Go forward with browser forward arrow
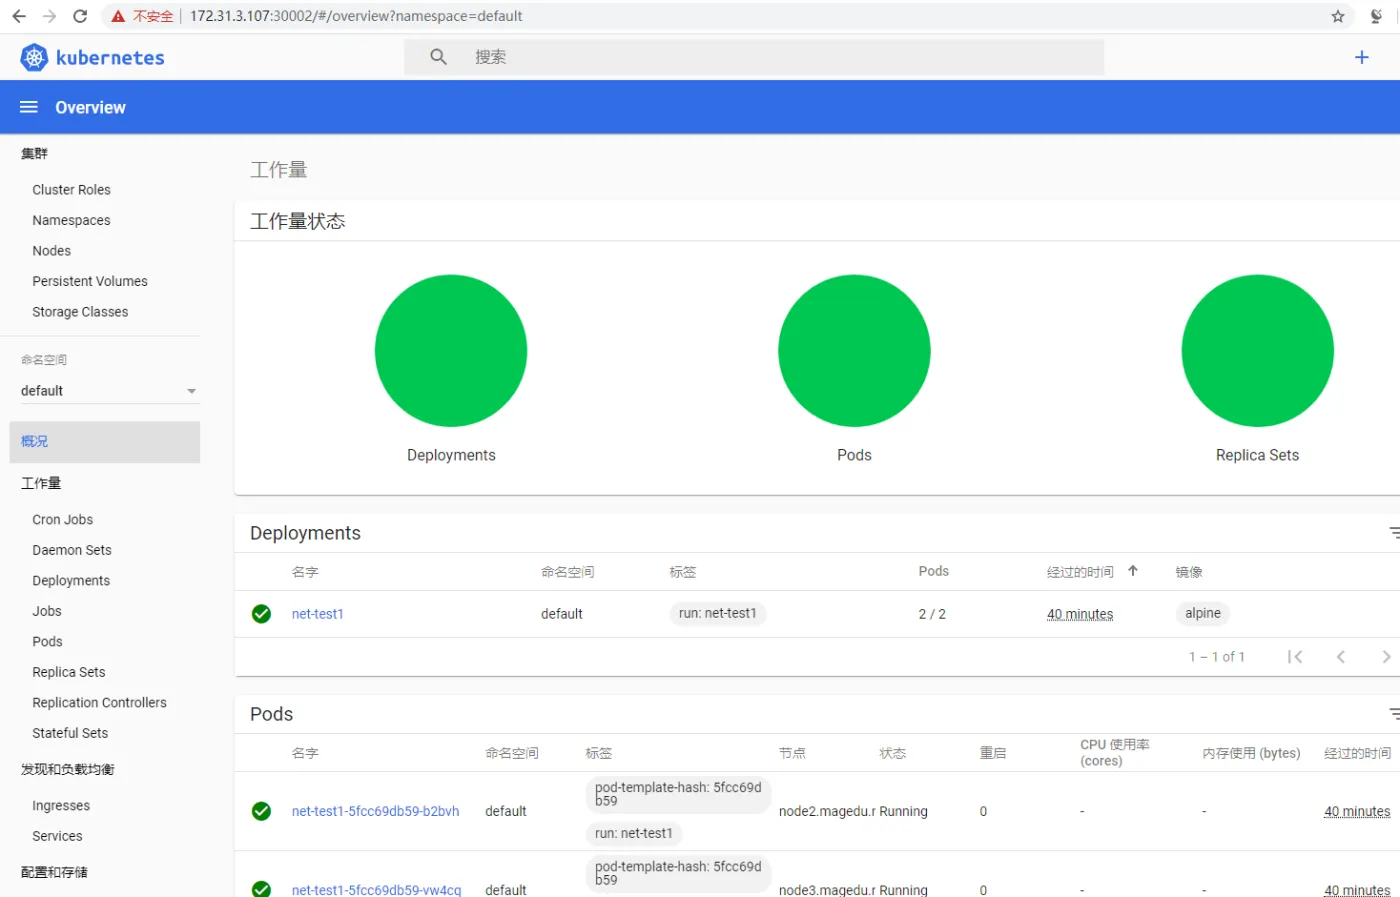 click(49, 16)
